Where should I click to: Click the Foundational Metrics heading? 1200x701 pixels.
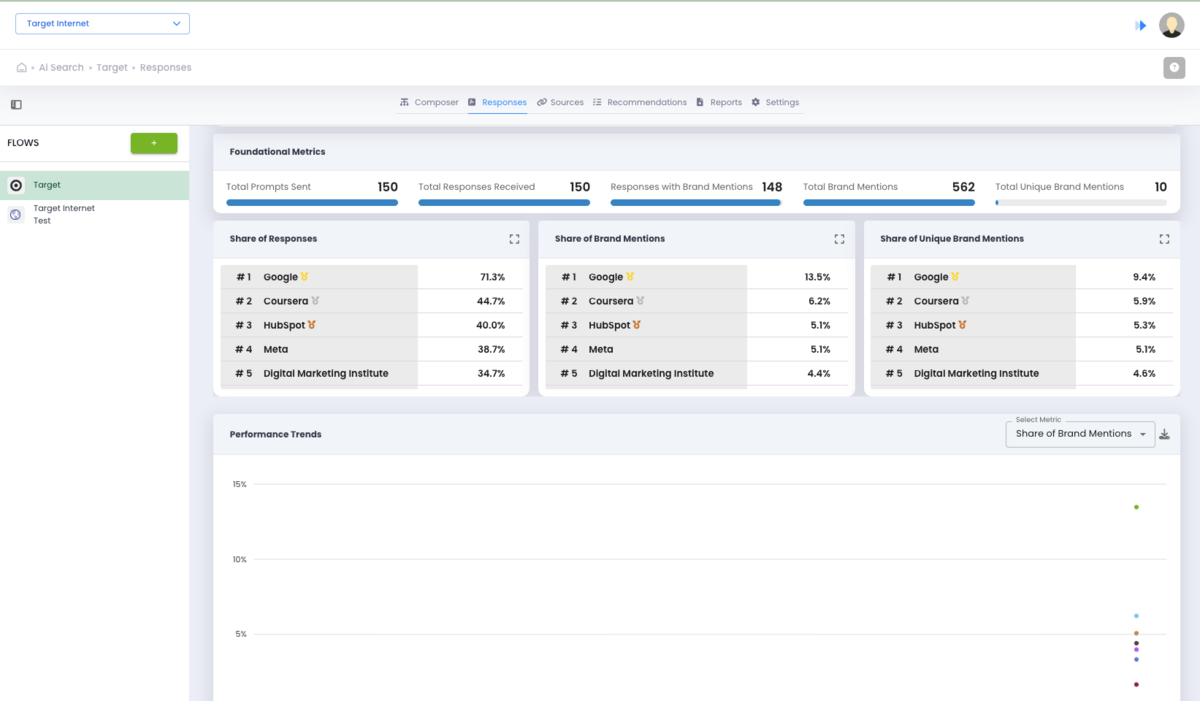point(277,152)
